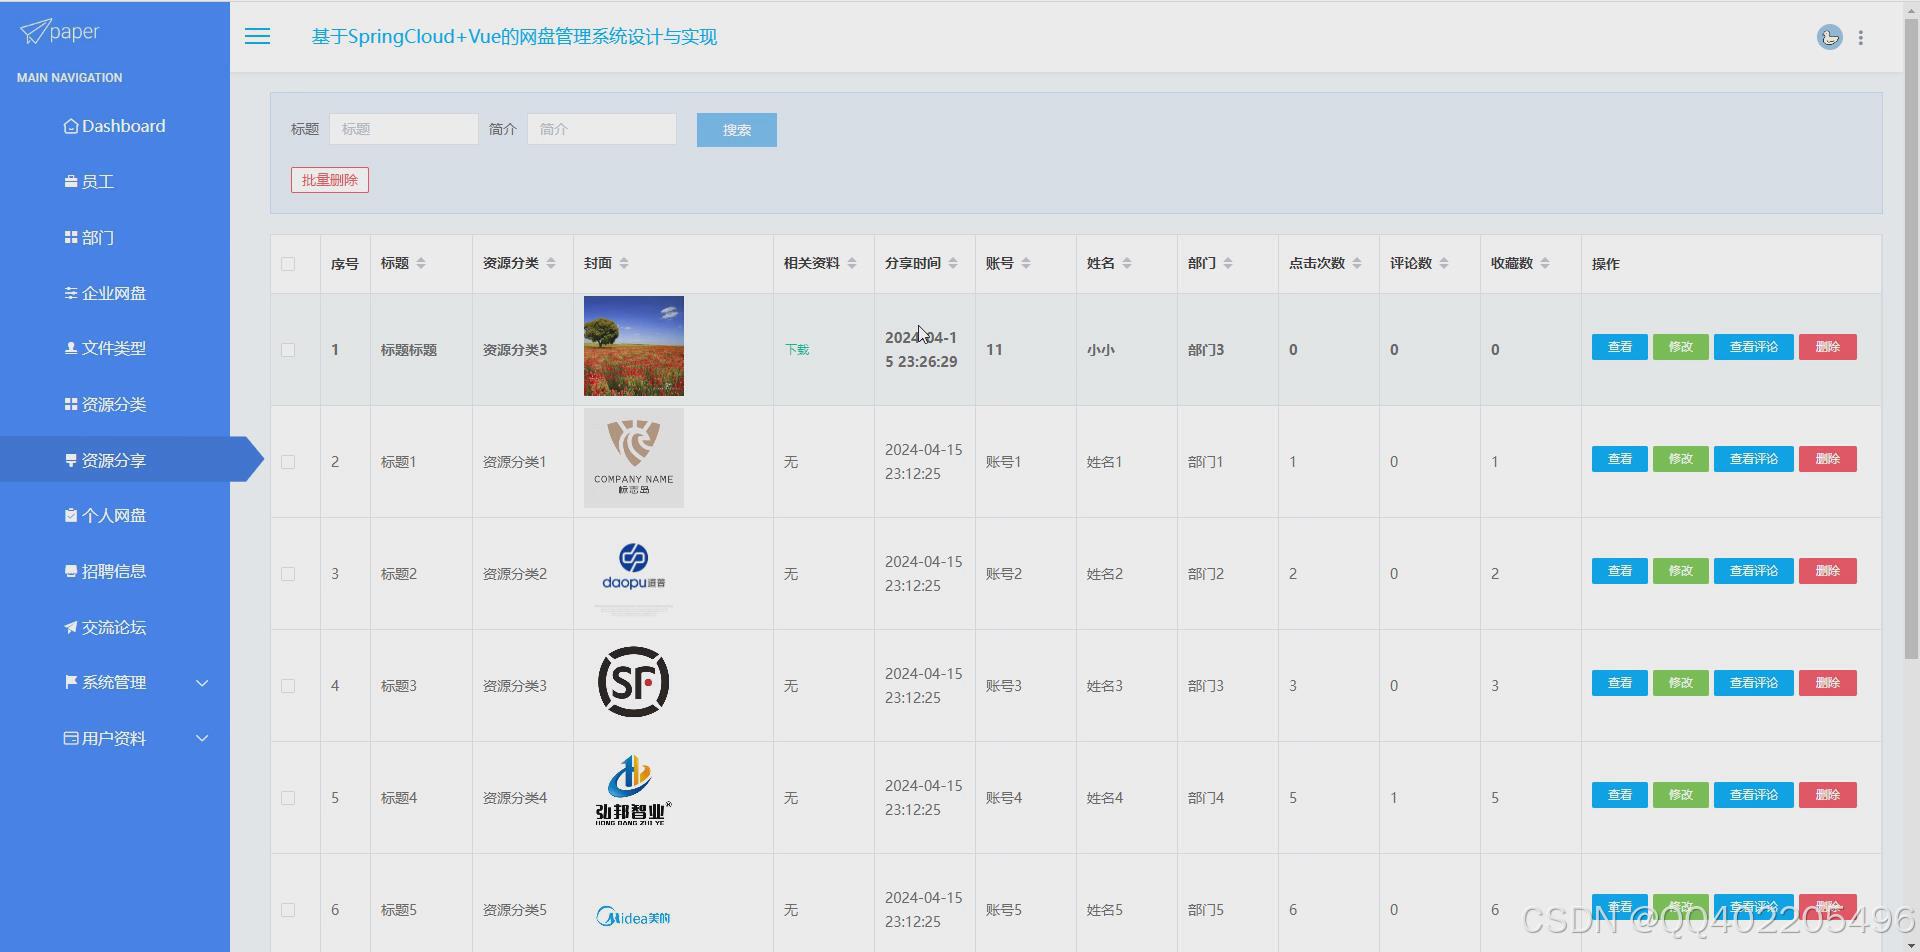Click the 个人网盘 document icon
Image resolution: width=1920 pixels, height=952 pixels.
point(68,514)
